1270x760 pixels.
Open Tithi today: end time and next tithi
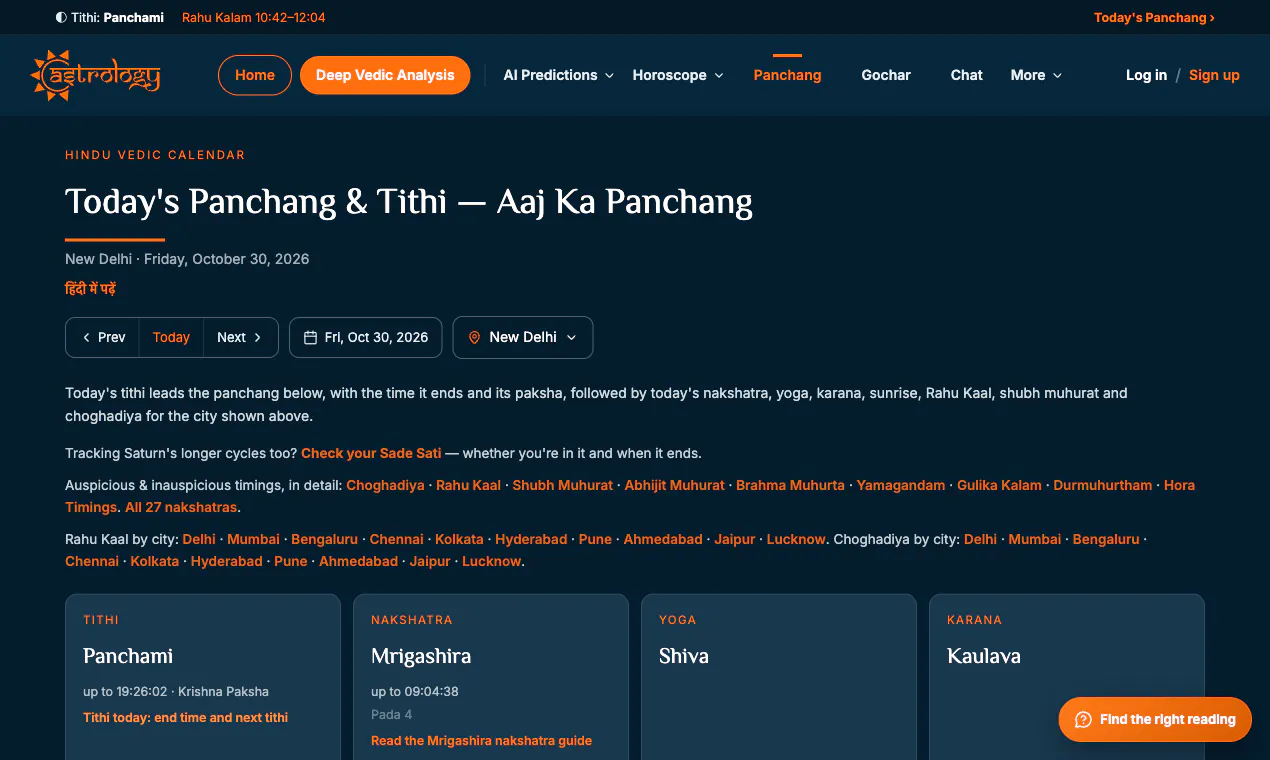pyautogui.click(x=186, y=717)
